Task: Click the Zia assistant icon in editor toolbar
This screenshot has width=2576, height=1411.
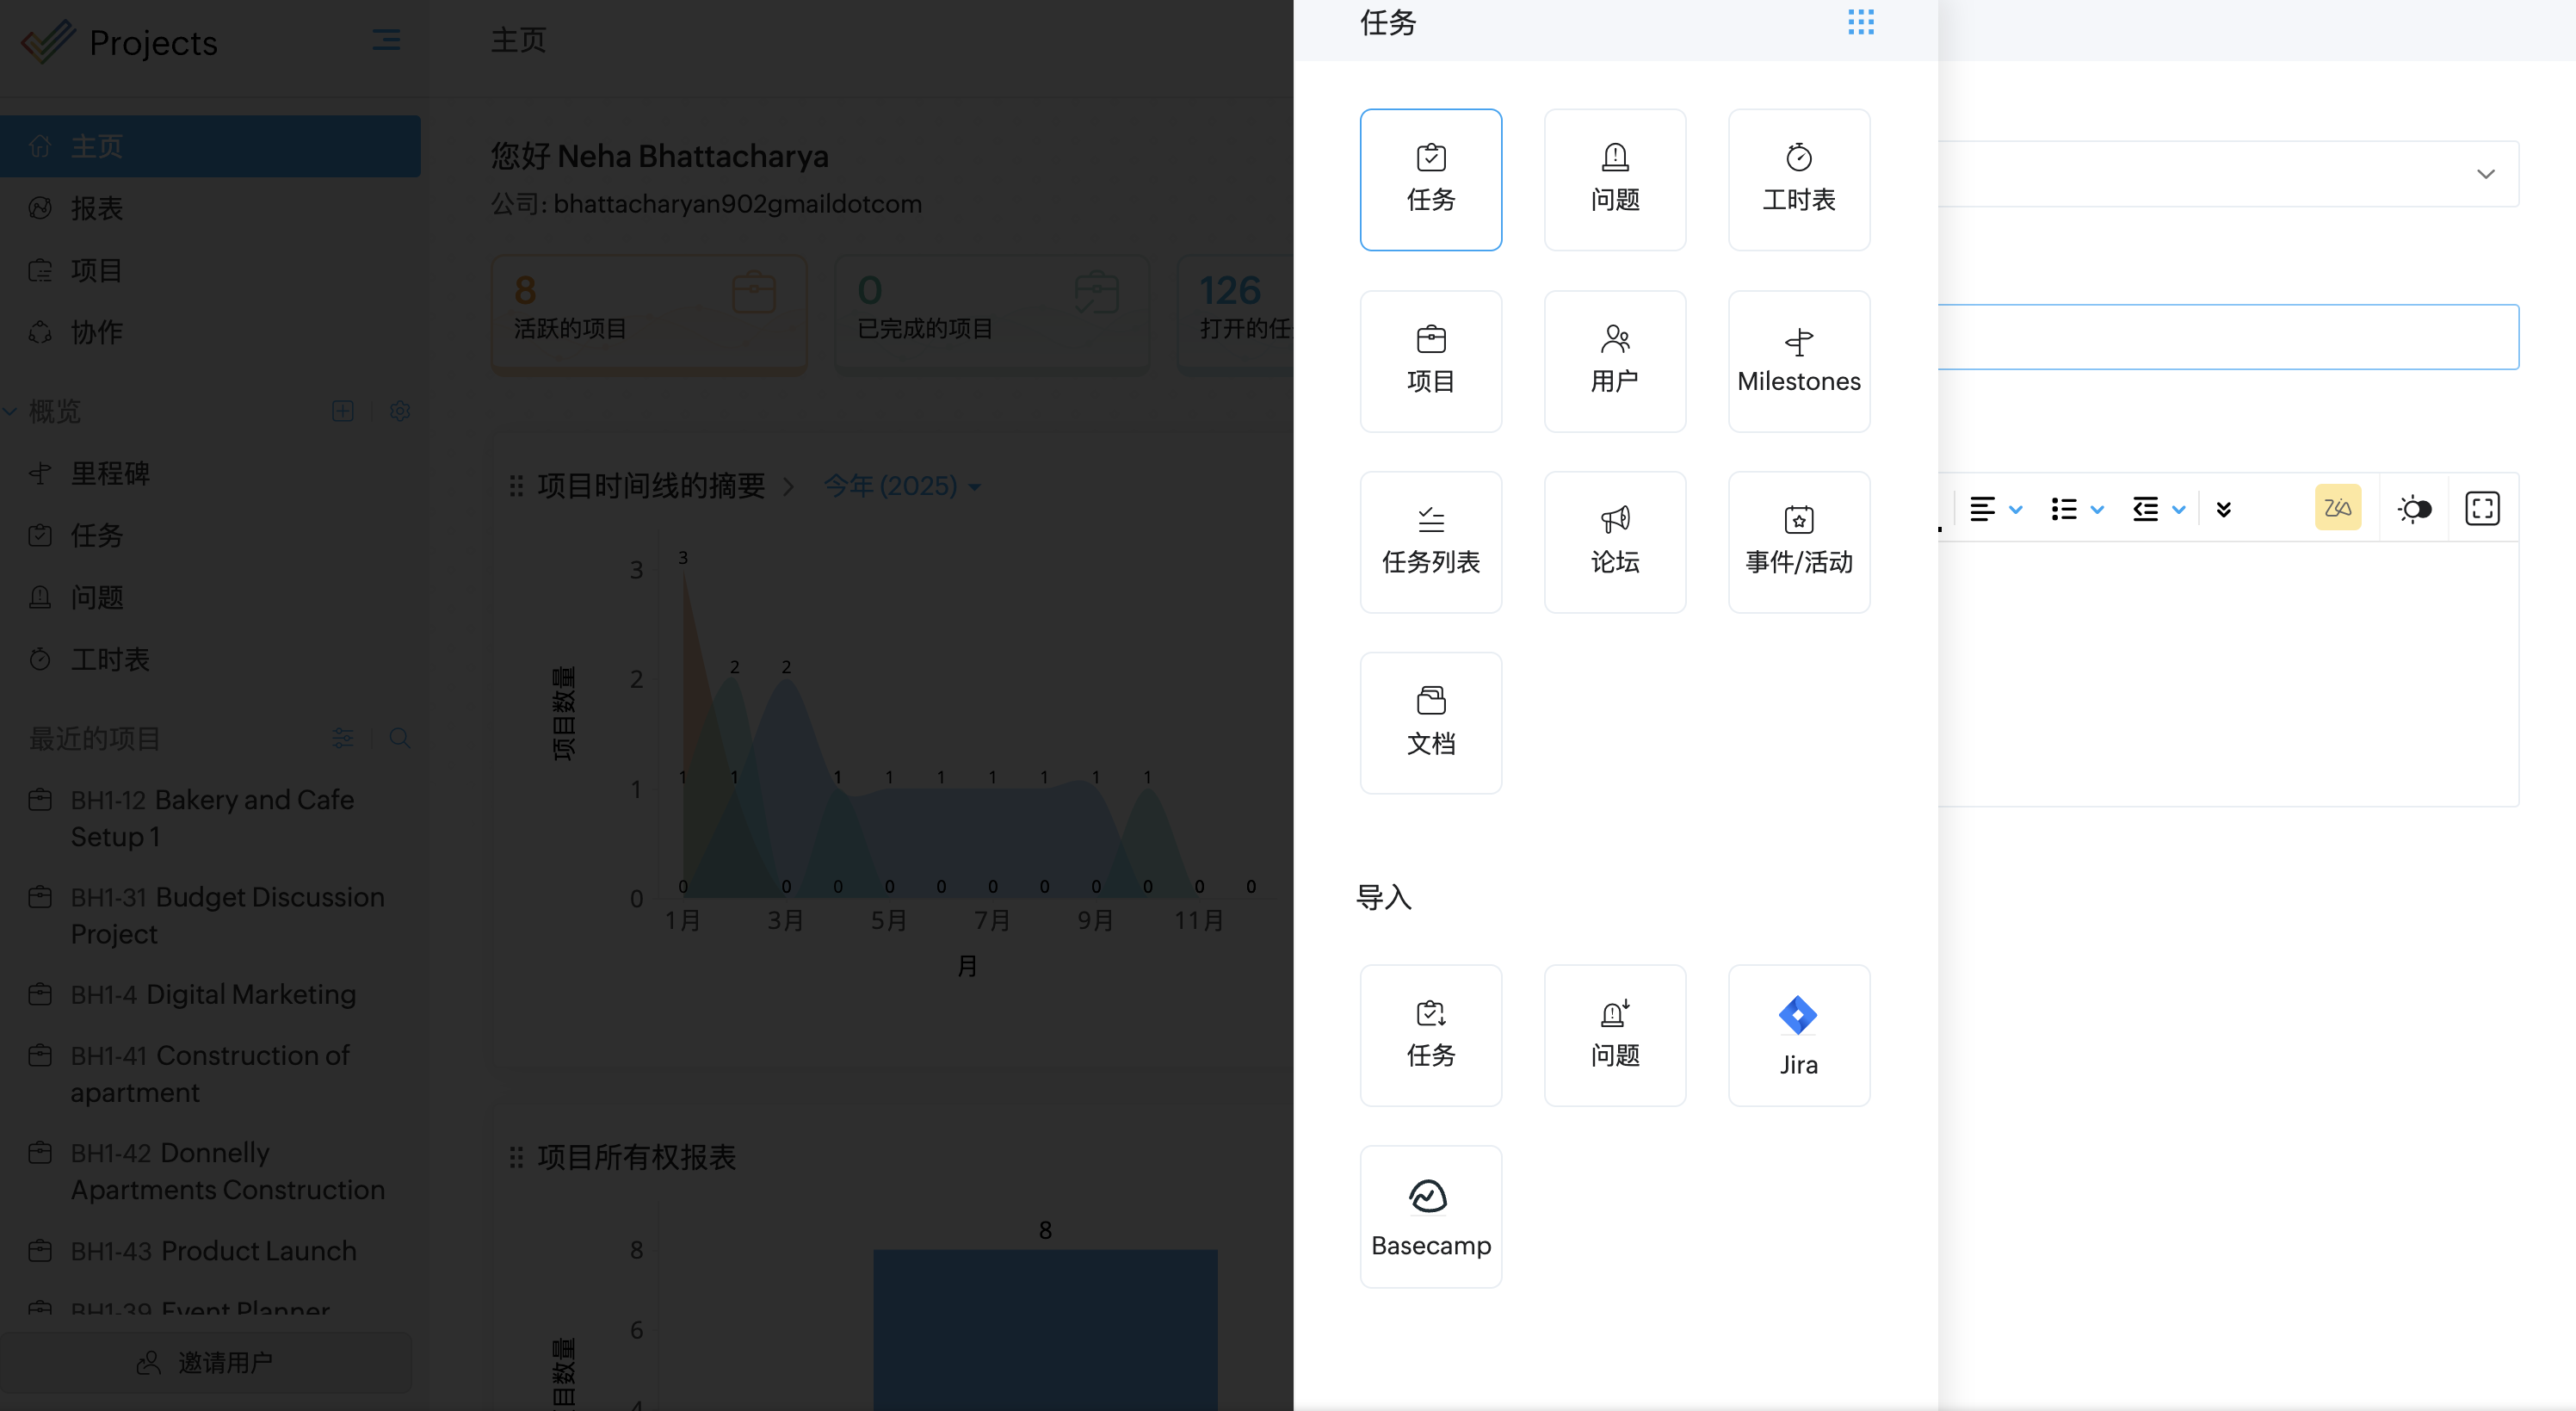Action: 2337,508
